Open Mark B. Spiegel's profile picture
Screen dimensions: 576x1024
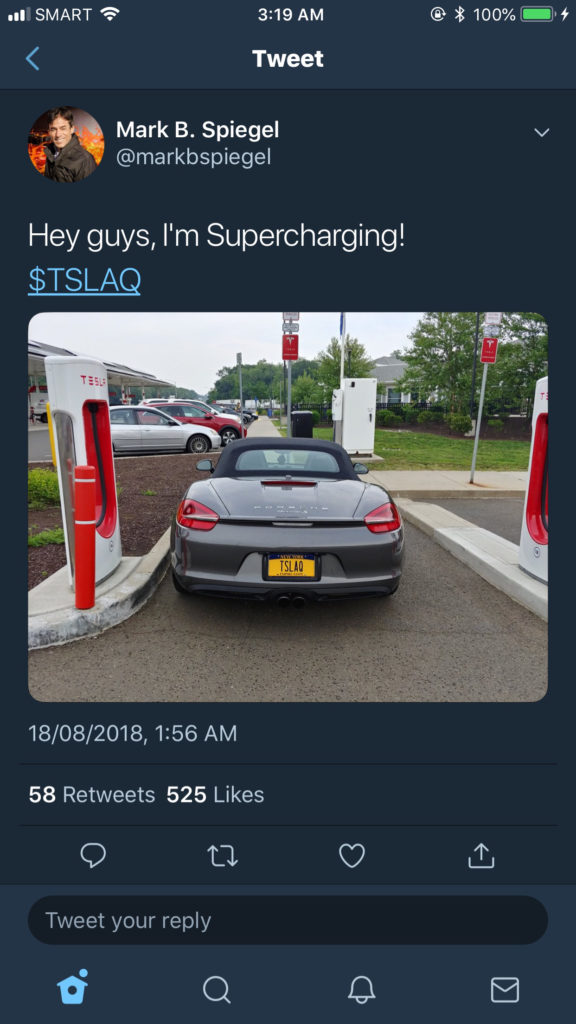[x=66, y=144]
